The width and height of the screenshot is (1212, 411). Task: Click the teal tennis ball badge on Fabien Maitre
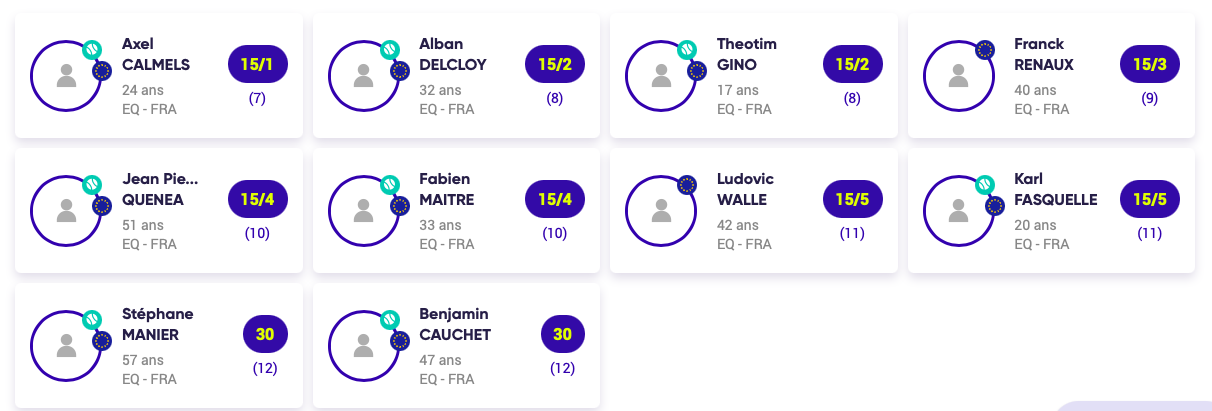point(389,184)
